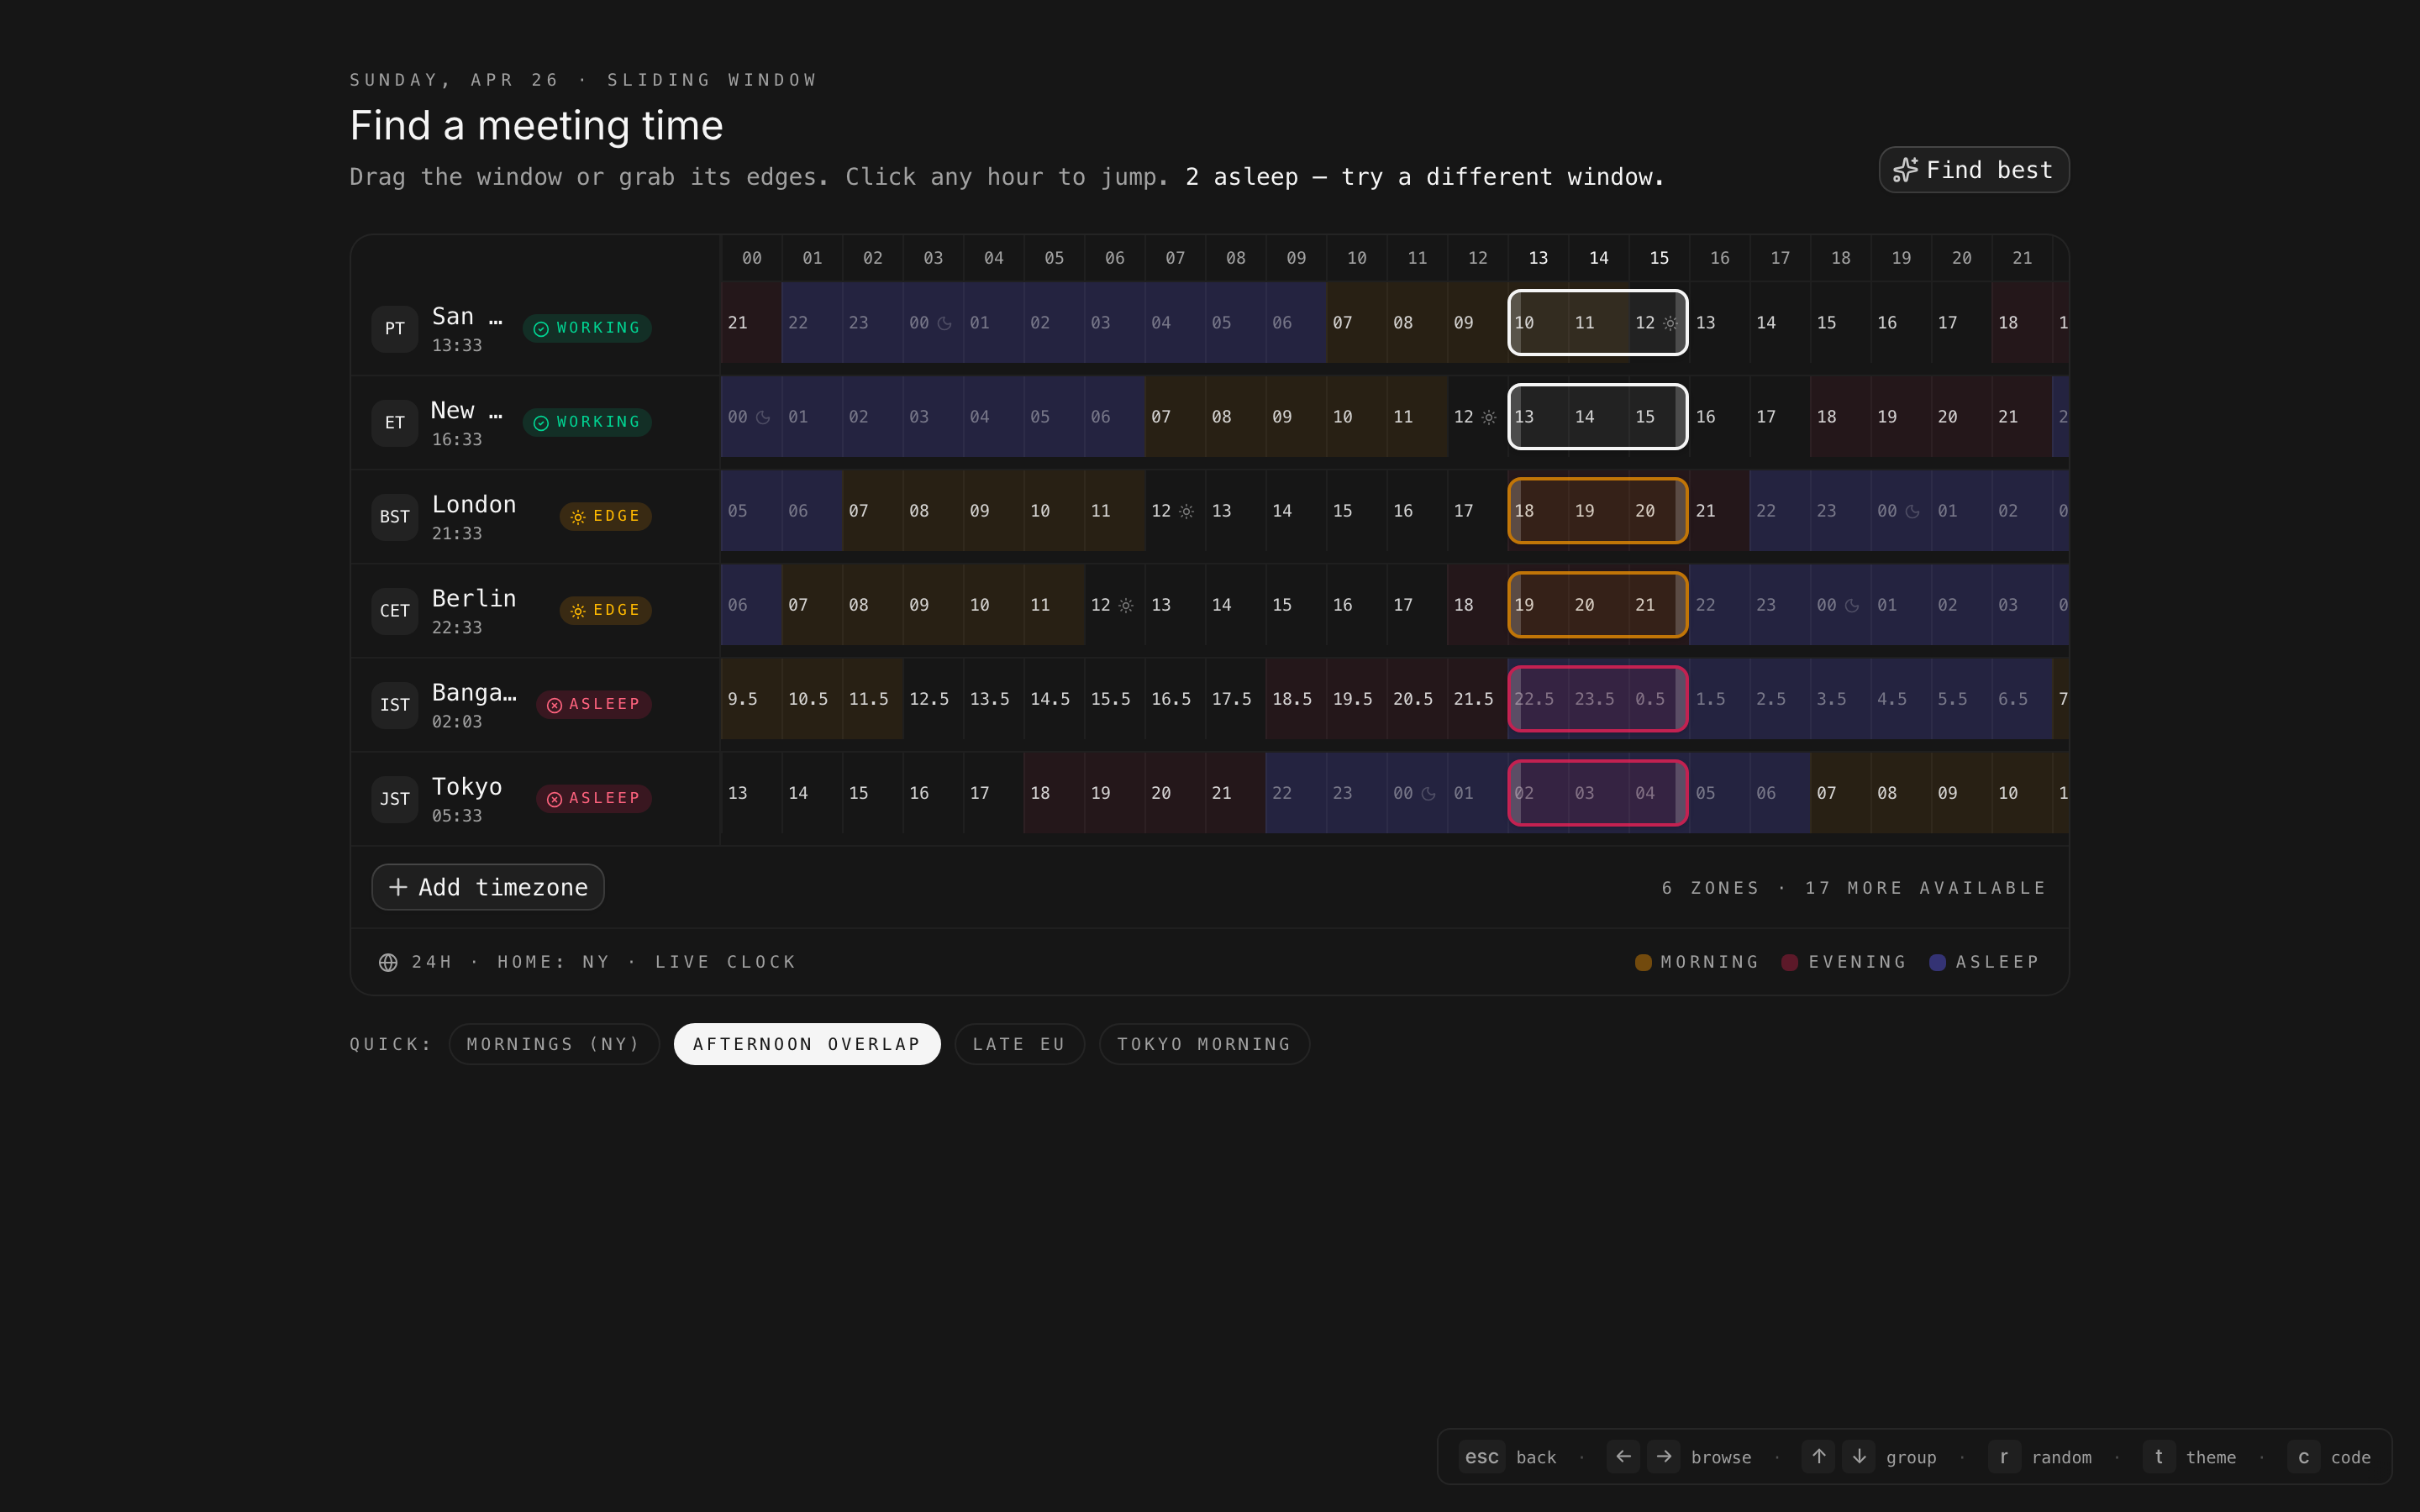Click the c code shortcut key
2420x1512 pixels.
click(x=2303, y=1457)
